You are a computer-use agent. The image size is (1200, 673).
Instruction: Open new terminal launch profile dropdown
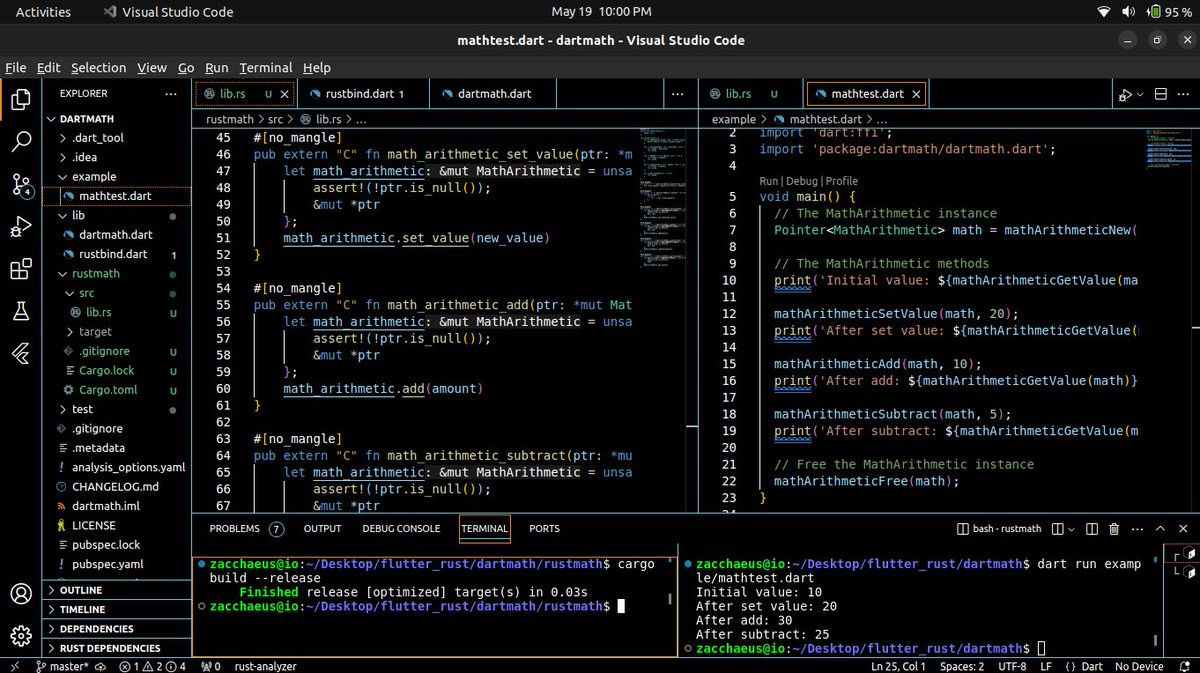(1071, 528)
